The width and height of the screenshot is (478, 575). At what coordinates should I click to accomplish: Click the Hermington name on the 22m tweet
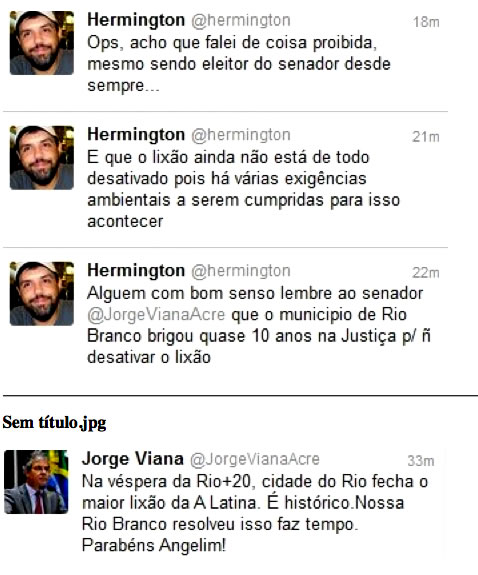coord(136,271)
